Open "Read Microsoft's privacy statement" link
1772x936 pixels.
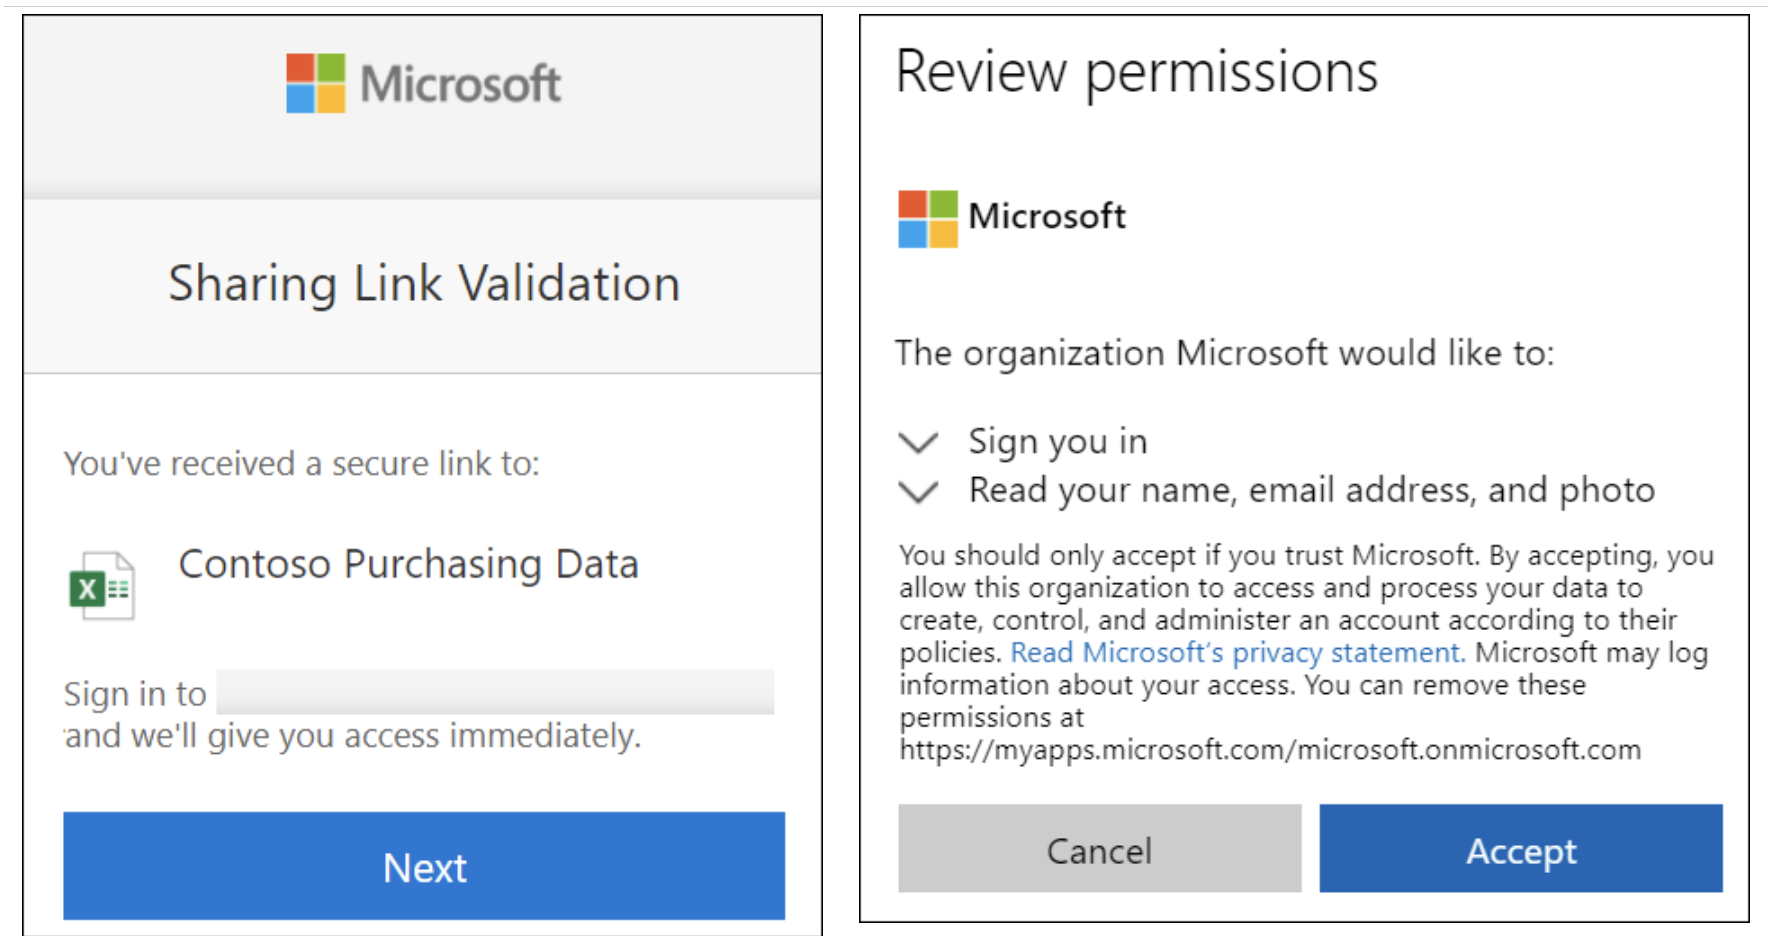pos(1237,653)
